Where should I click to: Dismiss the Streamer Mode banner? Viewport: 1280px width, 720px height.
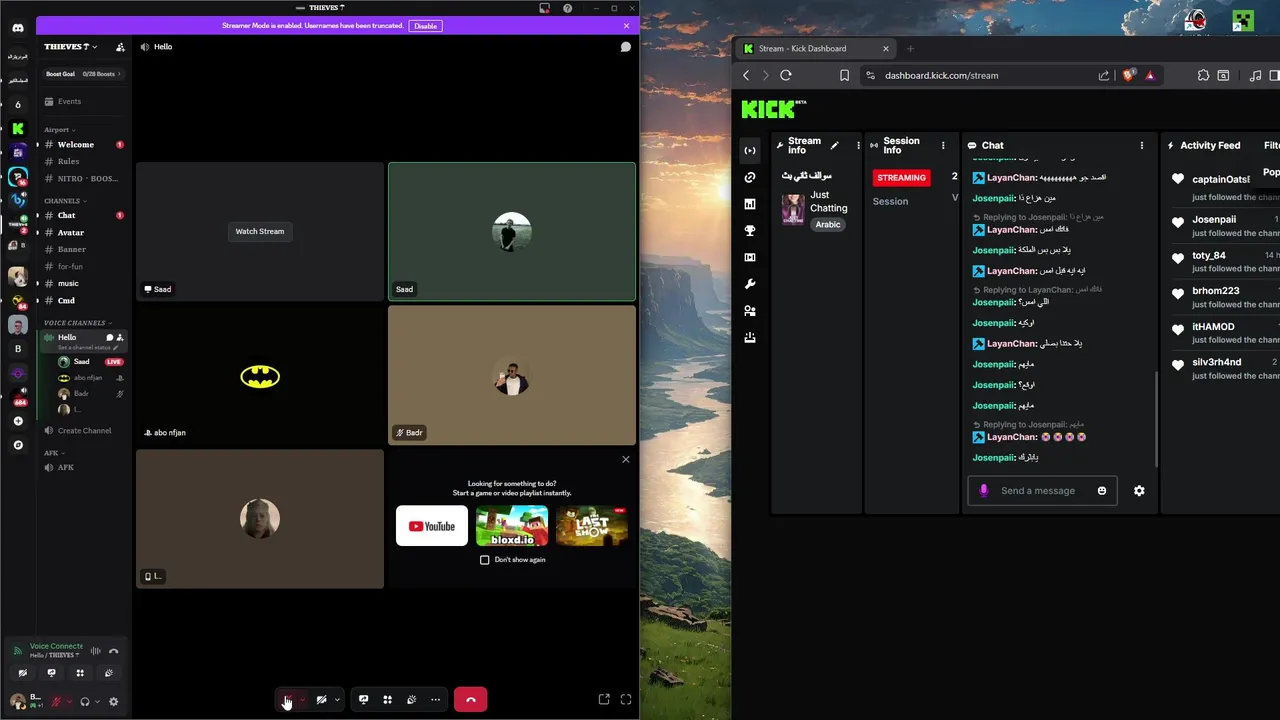tap(627, 26)
